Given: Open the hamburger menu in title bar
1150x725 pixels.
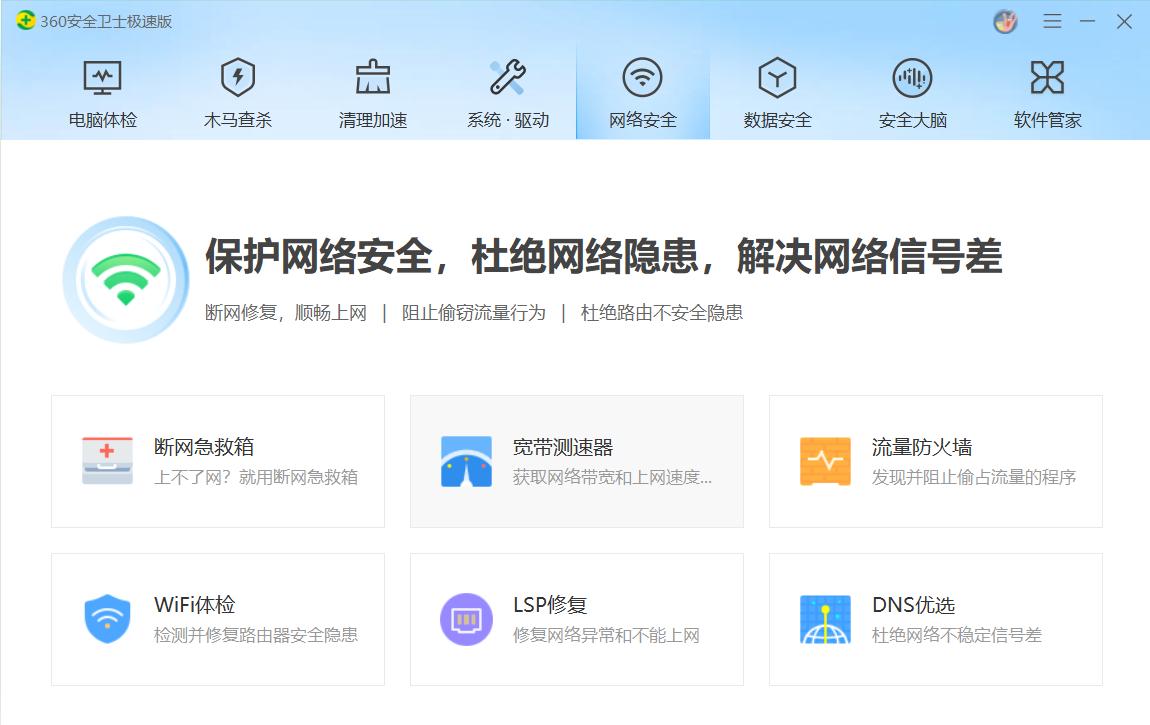Looking at the screenshot, I should point(1052,20).
